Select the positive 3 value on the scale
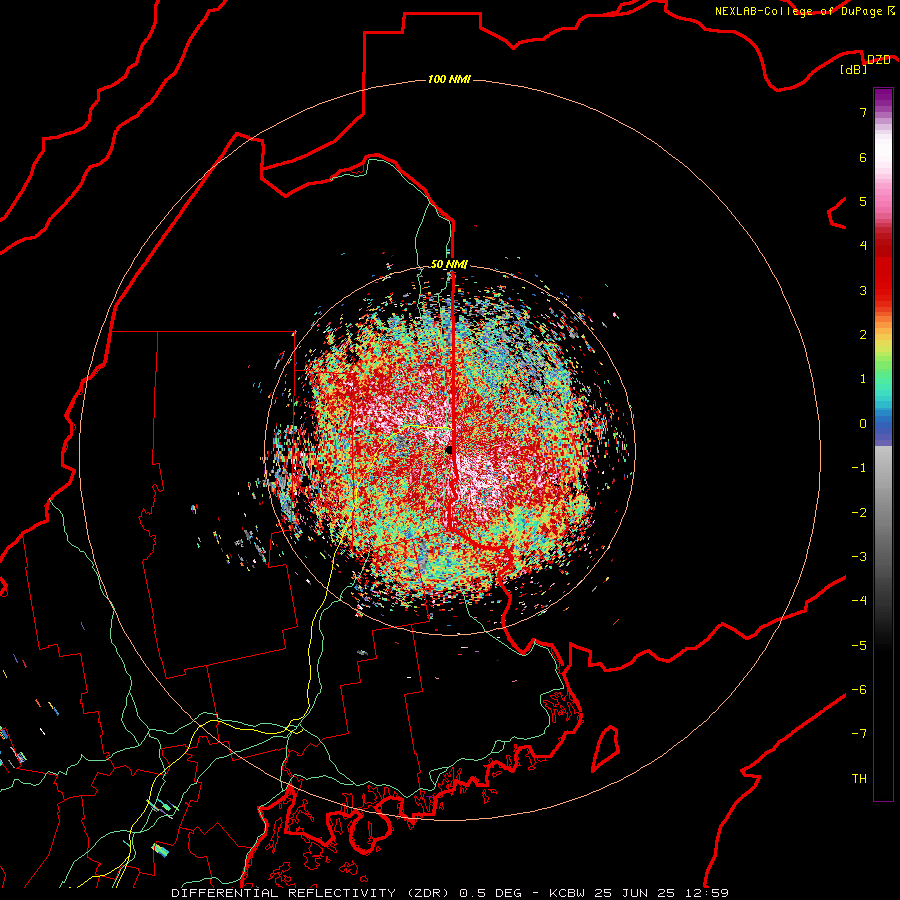Viewport: 900px width, 900px height. pos(863,290)
